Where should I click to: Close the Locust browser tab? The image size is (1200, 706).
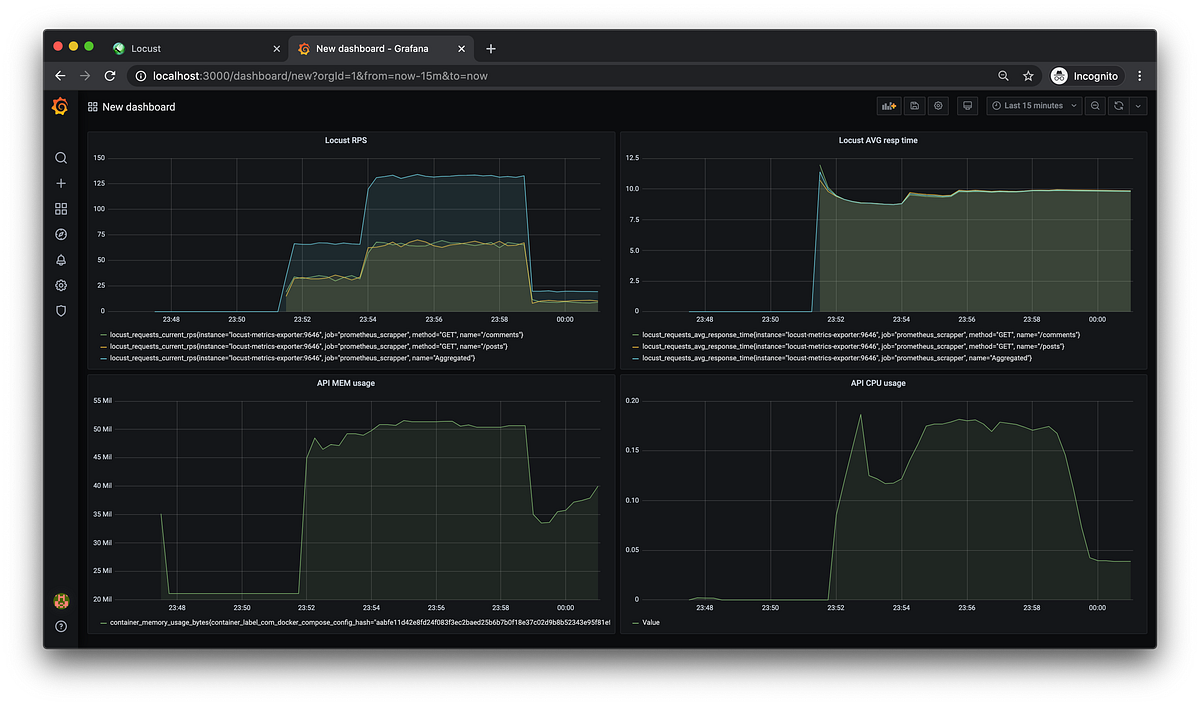point(277,48)
